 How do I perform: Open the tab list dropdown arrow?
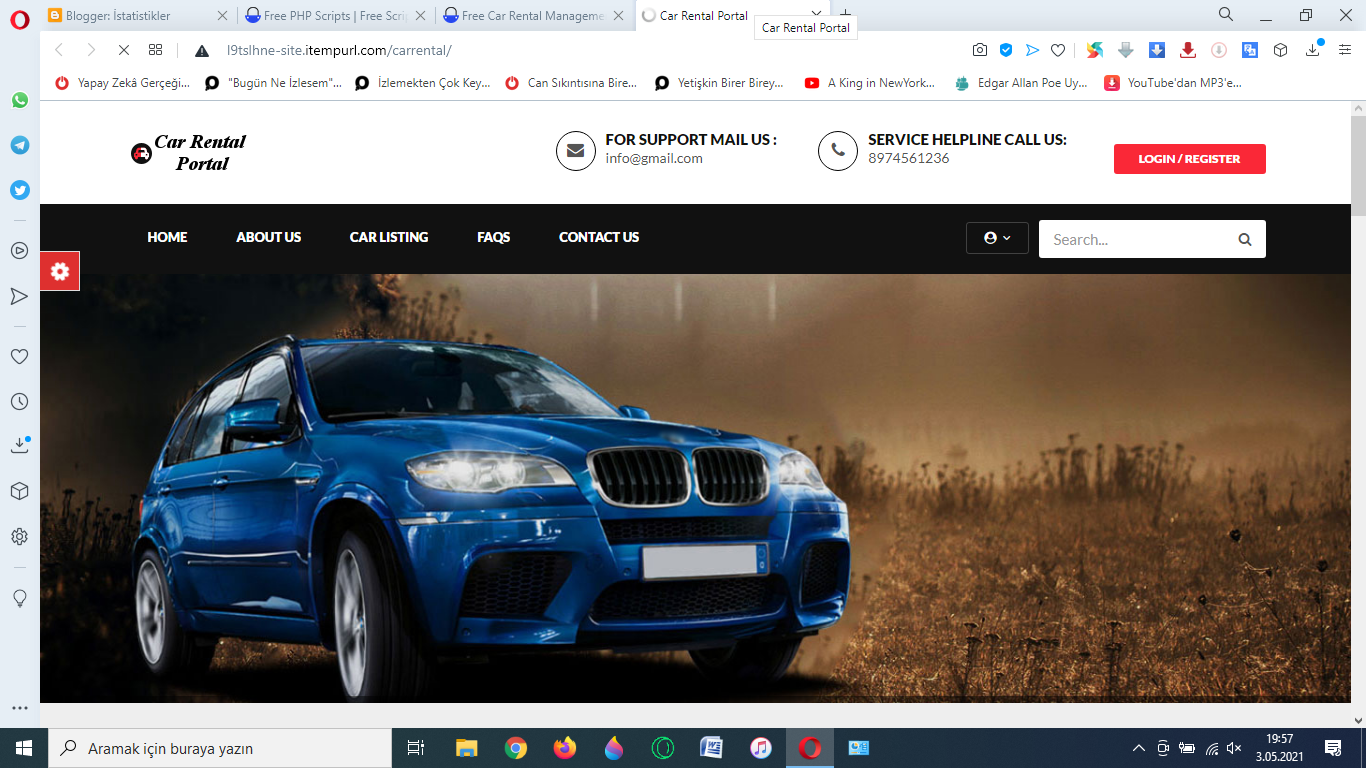[x=815, y=16]
